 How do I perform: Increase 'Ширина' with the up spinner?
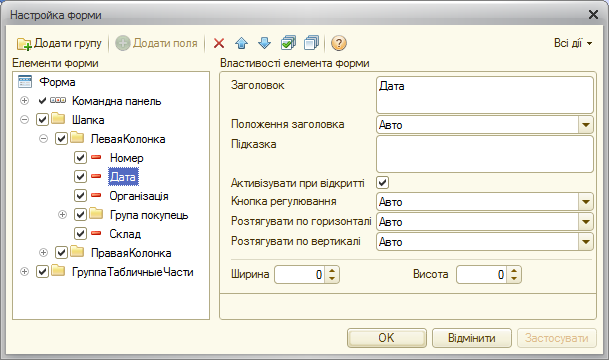pos(332,270)
